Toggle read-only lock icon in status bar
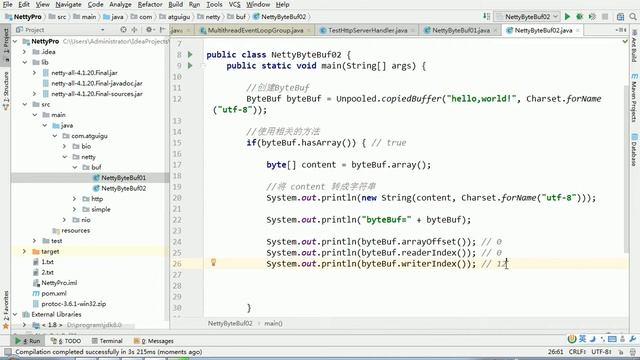The width and height of the screenshot is (640, 360). pos(621,352)
